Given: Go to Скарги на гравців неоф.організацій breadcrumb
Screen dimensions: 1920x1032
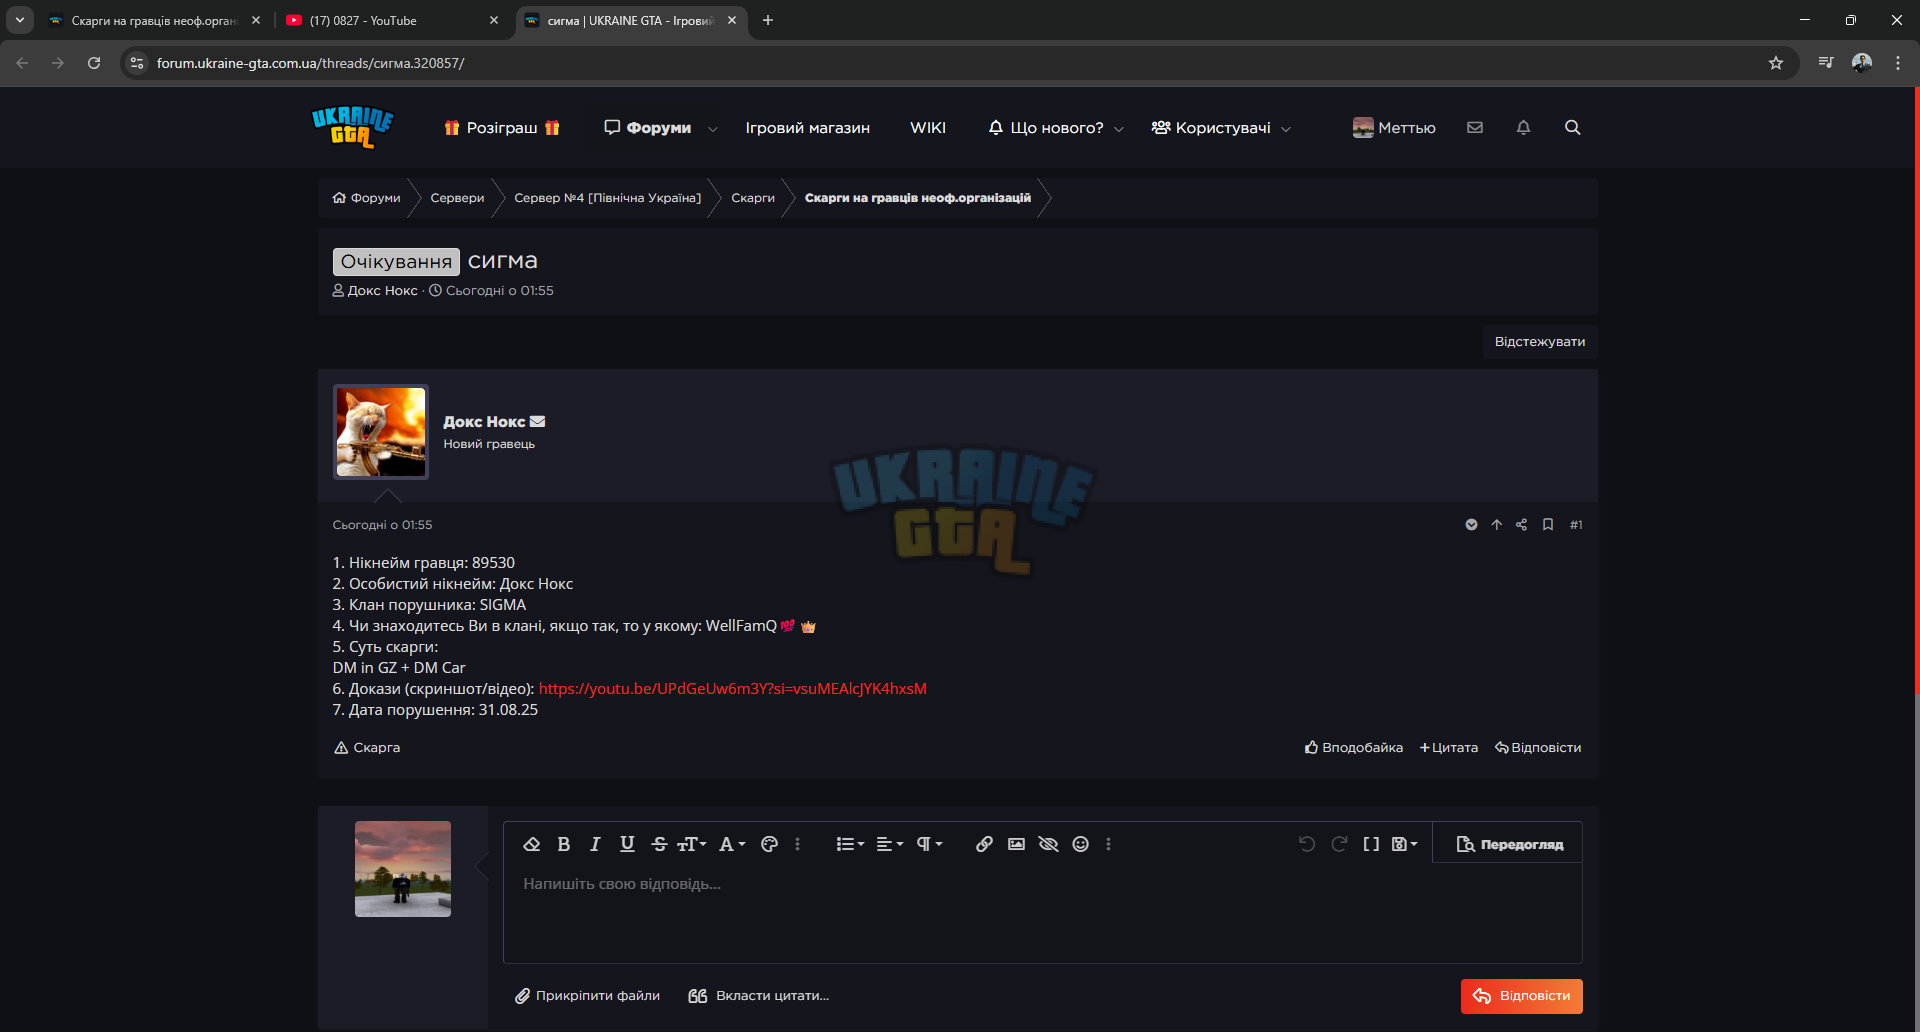Looking at the screenshot, I should (918, 198).
